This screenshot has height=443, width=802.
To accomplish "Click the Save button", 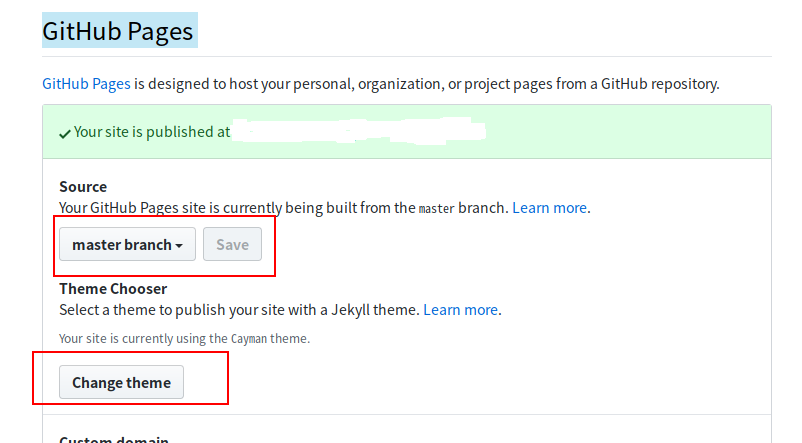I will [x=232, y=245].
